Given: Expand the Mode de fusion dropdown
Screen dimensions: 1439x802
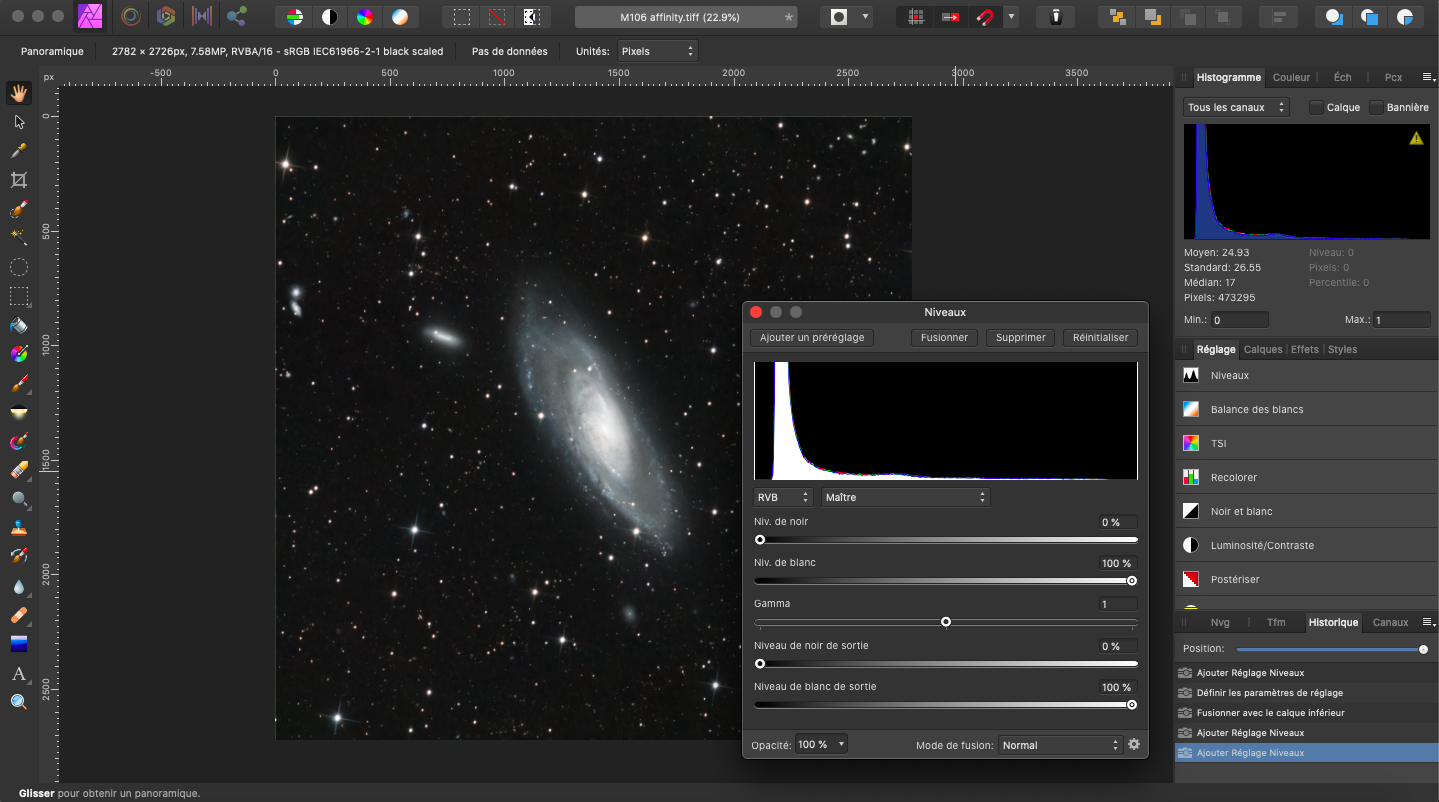Looking at the screenshot, I should 1061,745.
